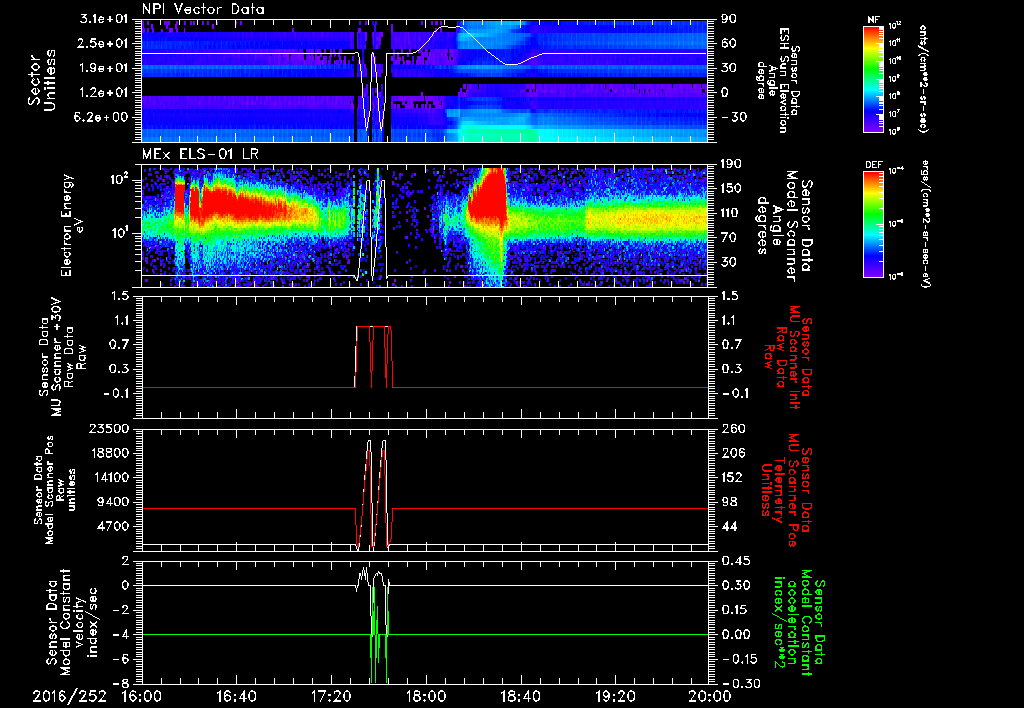Click the 60 degree elevation tick

point(728,43)
